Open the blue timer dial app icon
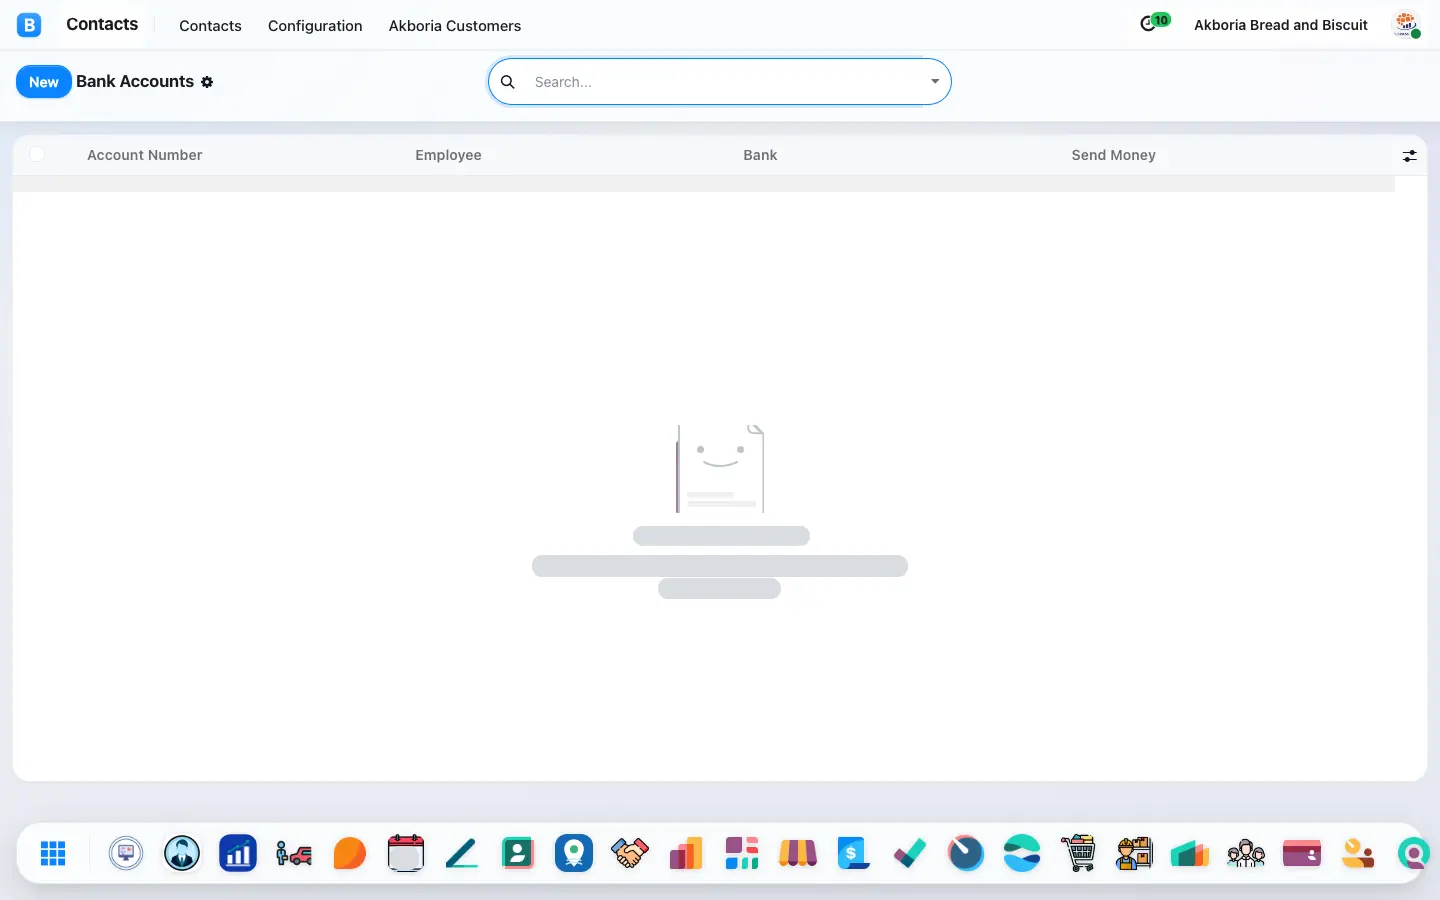This screenshot has height=900, width=1440. 966,853
